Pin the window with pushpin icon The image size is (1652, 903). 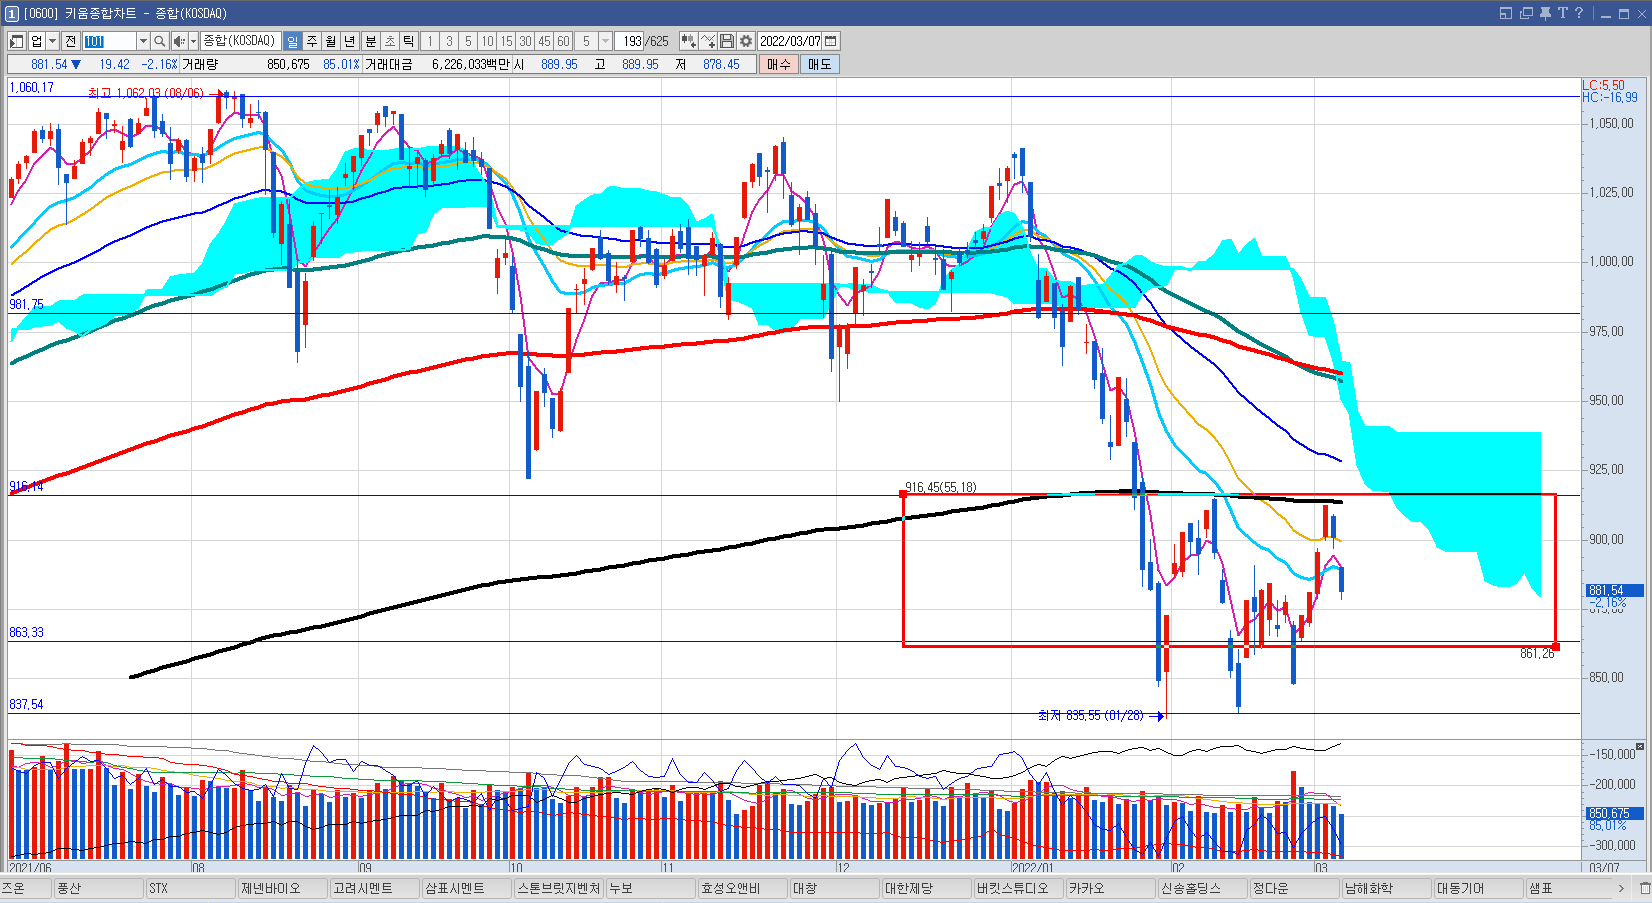[x=1545, y=13]
